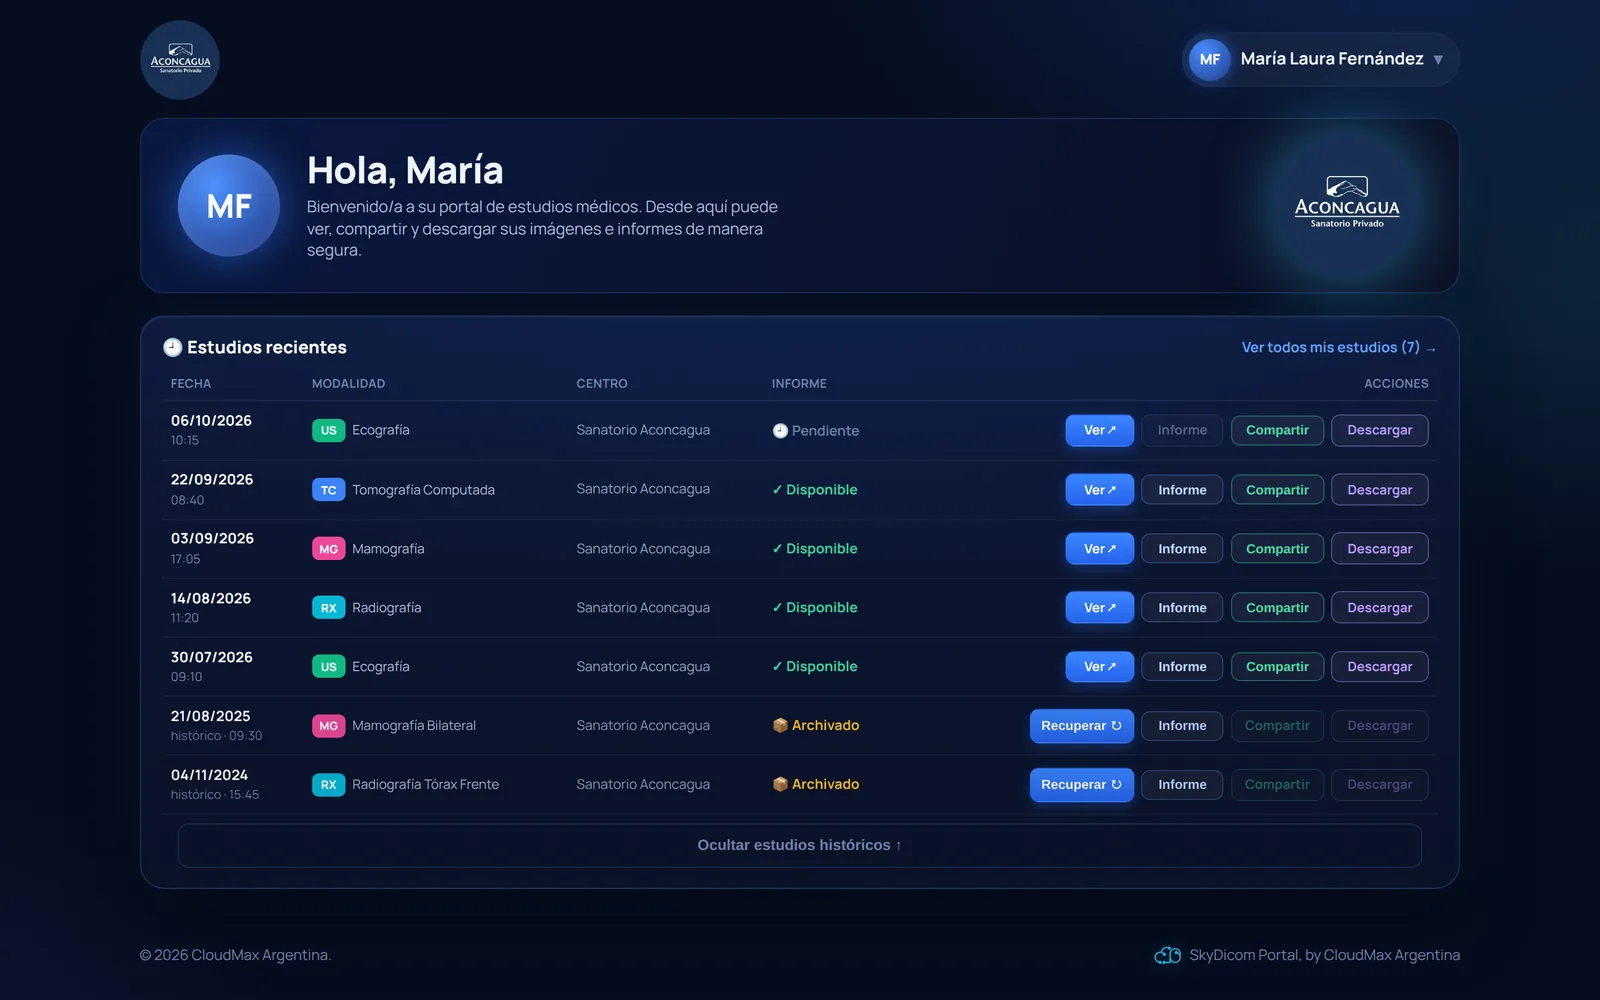Open the Aconcagua logo at top left
Screen dimensions: 1600x1000
coord(180,60)
